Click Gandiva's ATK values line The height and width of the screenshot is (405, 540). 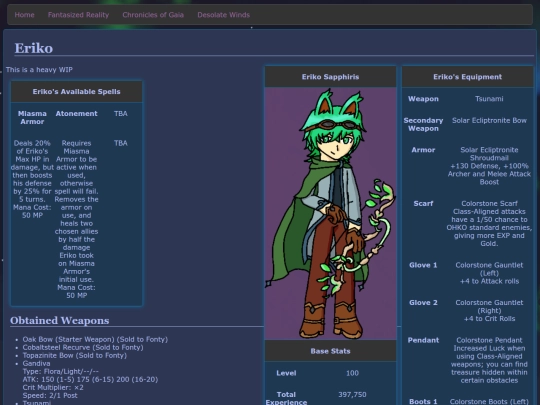coord(90,379)
